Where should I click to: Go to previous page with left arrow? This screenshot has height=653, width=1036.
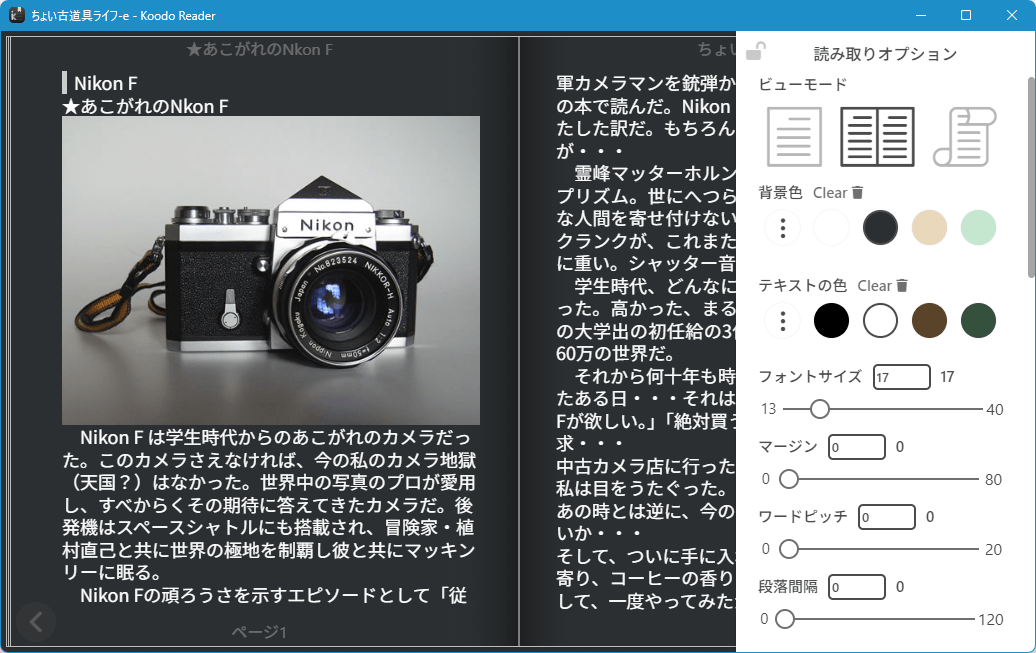coord(36,622)
